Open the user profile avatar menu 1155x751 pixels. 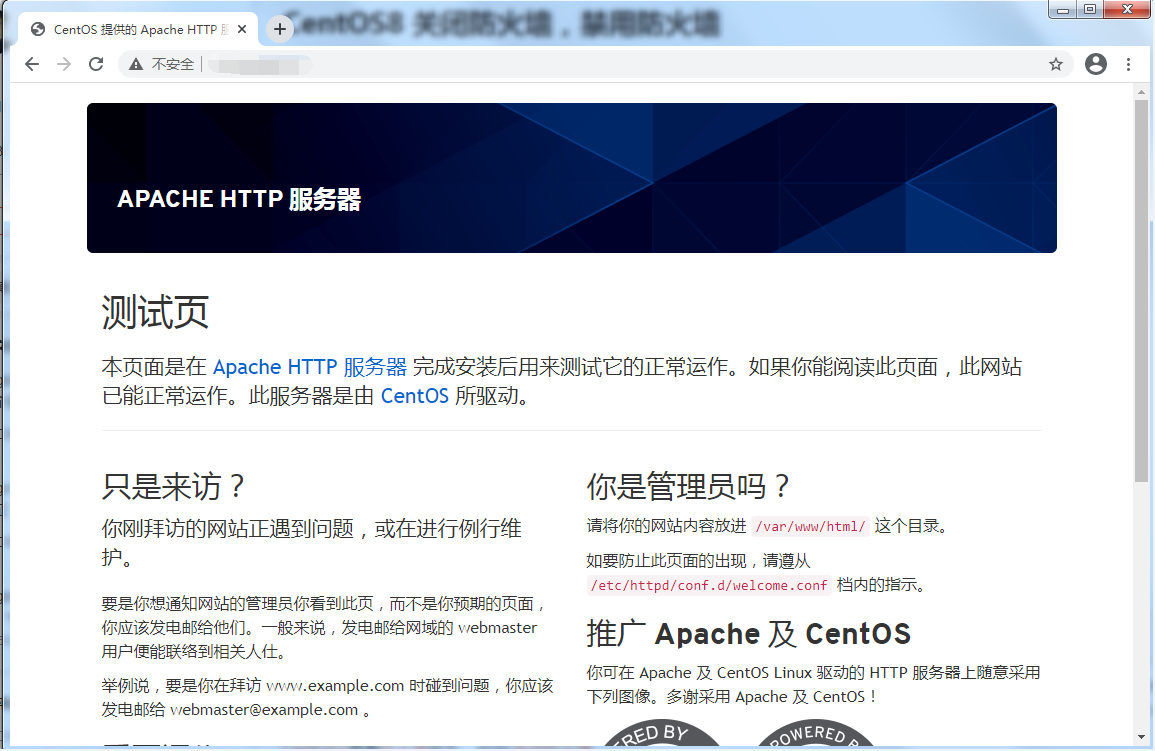pyautogui.click(x=1095, y=64)
